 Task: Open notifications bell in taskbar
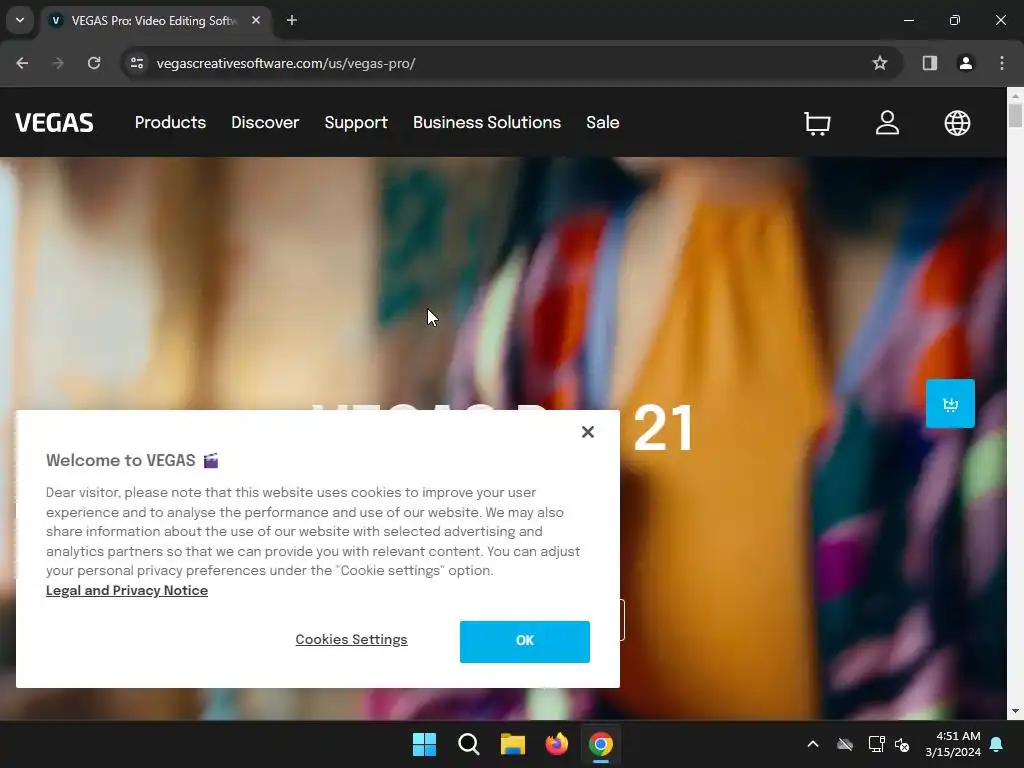pos(997,744)
